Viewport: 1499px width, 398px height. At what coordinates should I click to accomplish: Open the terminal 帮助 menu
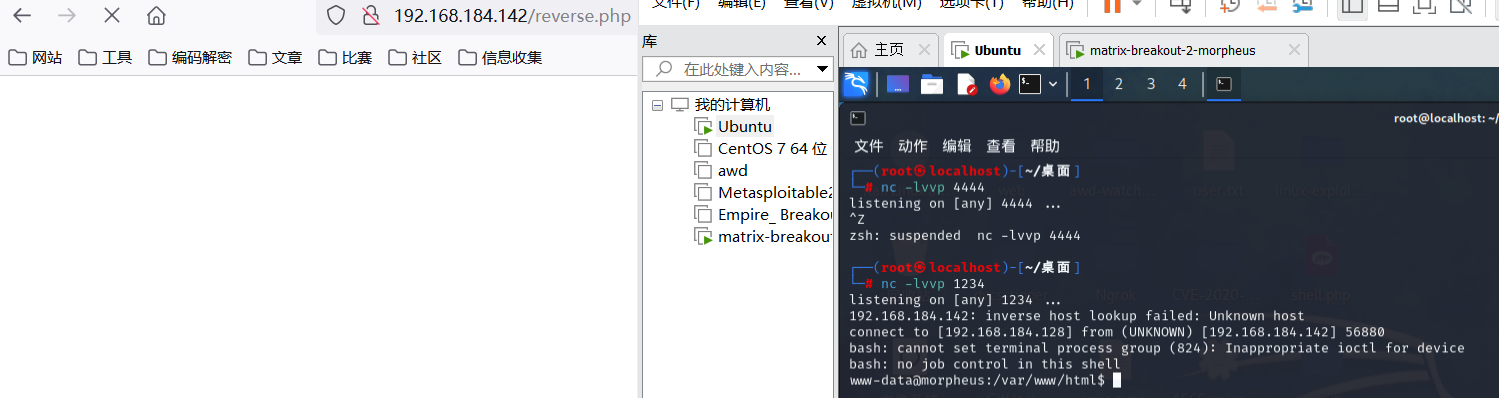coord(1045,146)
